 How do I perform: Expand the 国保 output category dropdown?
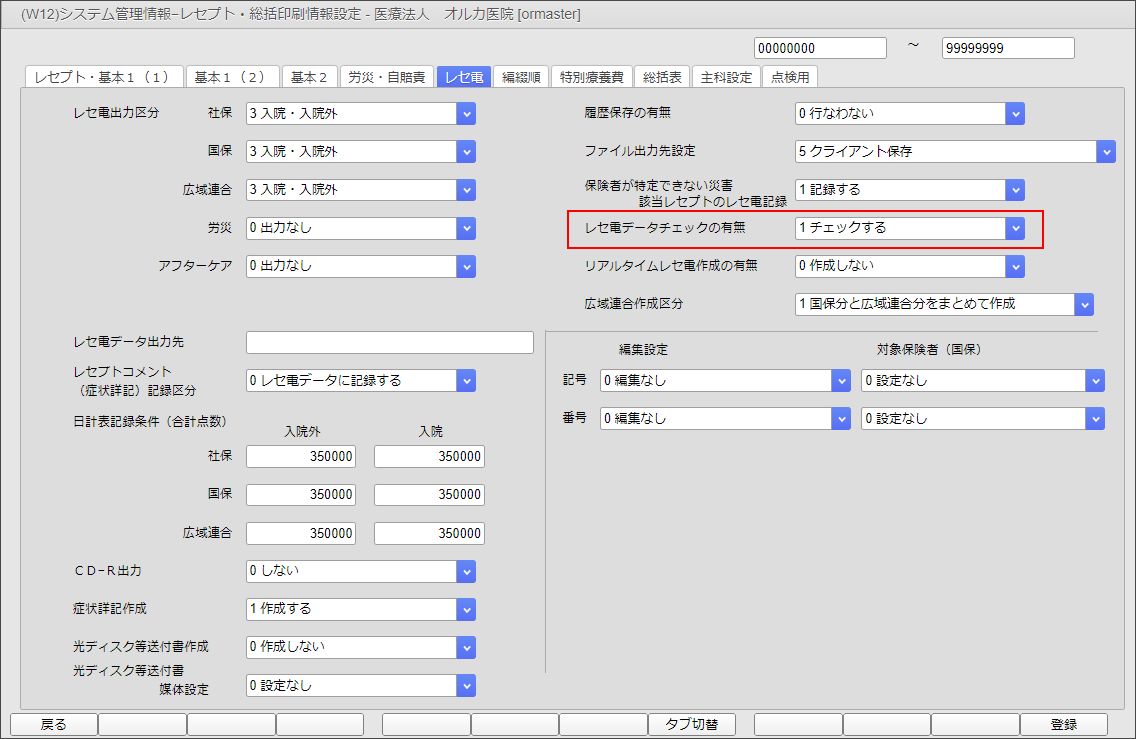[x=466, y=152]
